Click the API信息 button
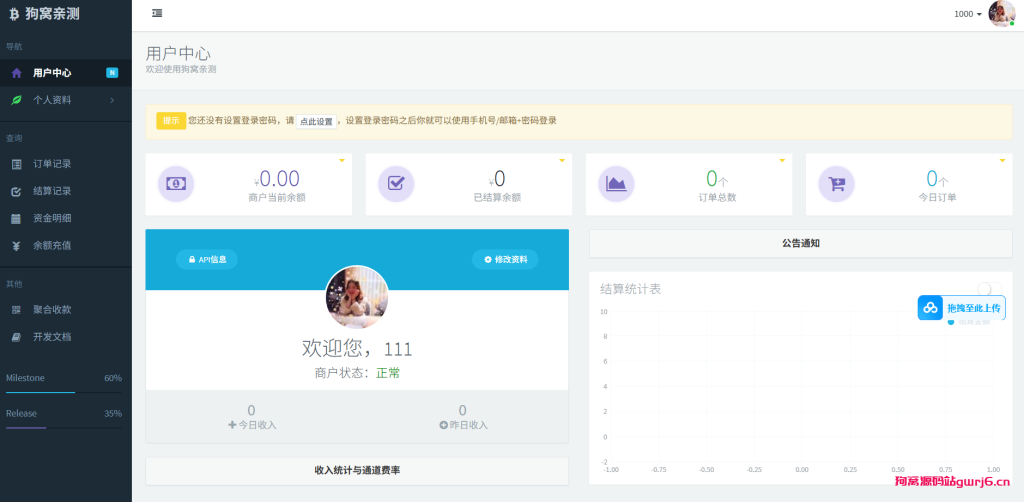 (207, 259)
